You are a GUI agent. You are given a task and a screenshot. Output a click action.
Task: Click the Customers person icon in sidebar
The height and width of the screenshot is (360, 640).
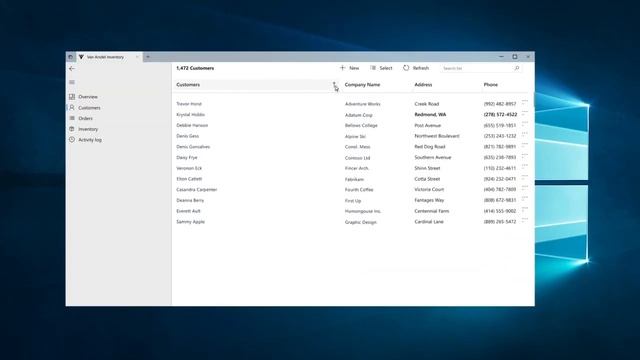[72, 107]
